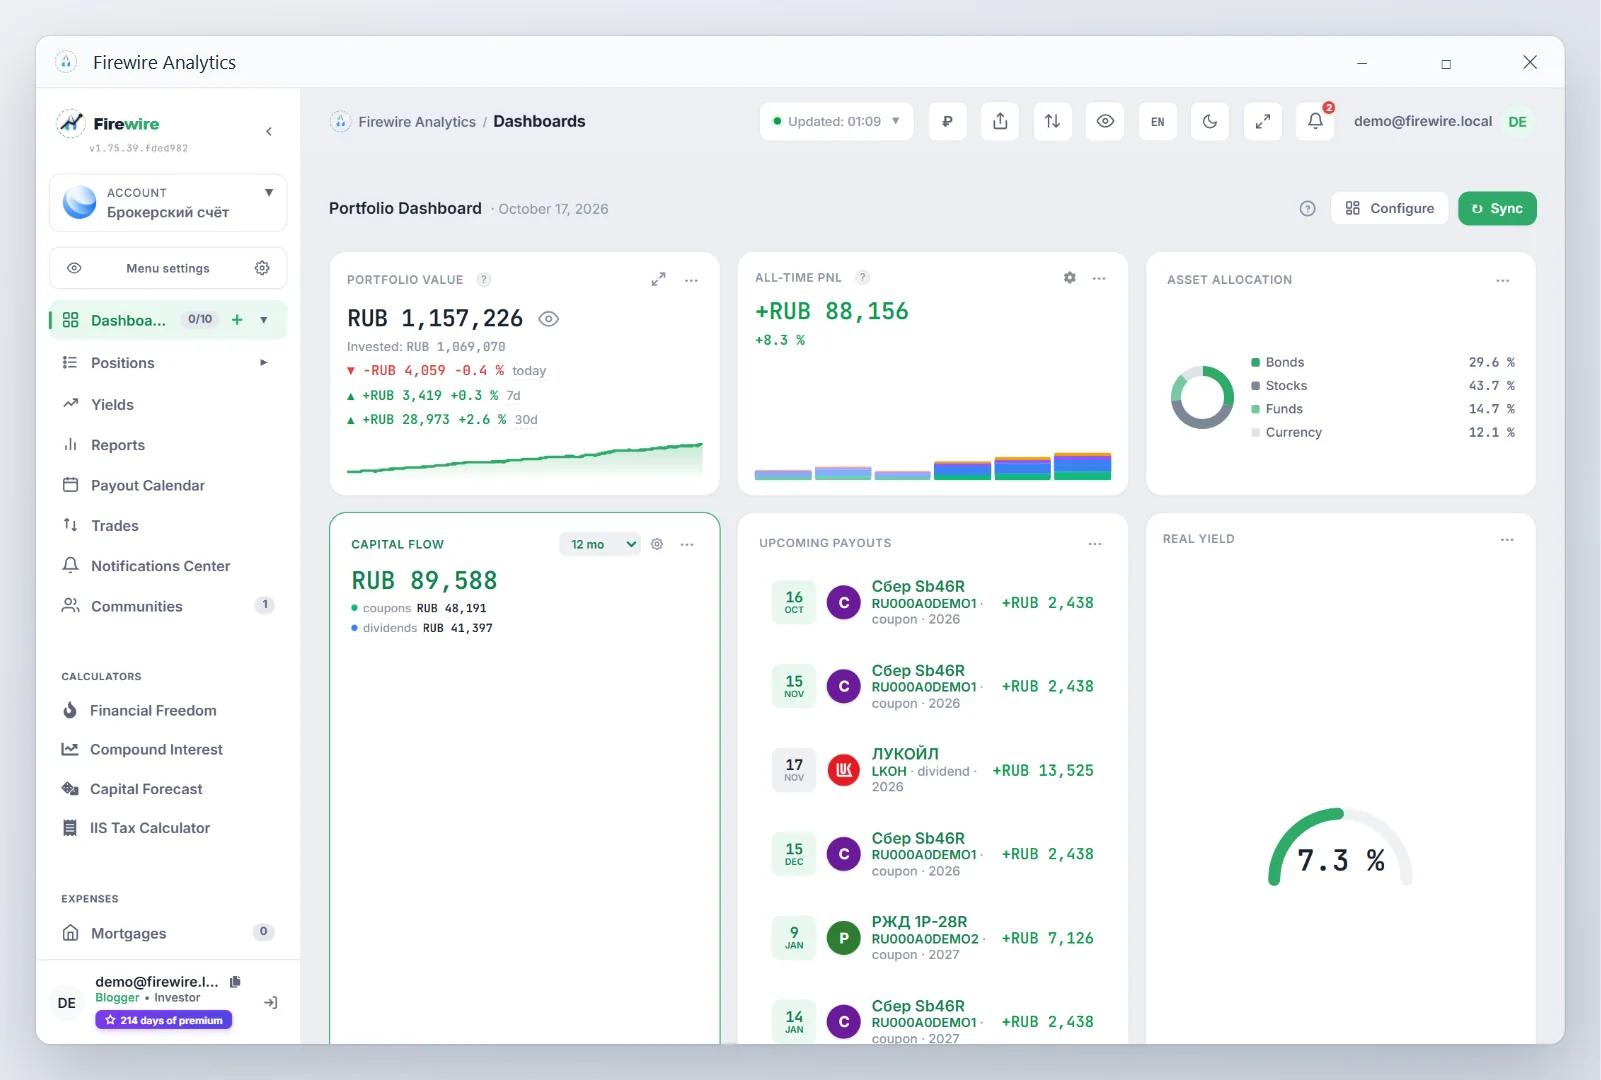Click the ruble currency icon in top toolbar

pyautogui.click(x=947, y=121)
